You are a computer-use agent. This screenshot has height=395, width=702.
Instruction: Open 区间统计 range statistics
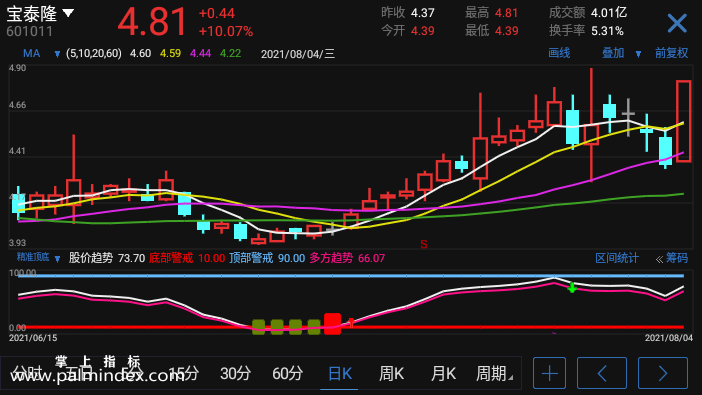(616, 258)
